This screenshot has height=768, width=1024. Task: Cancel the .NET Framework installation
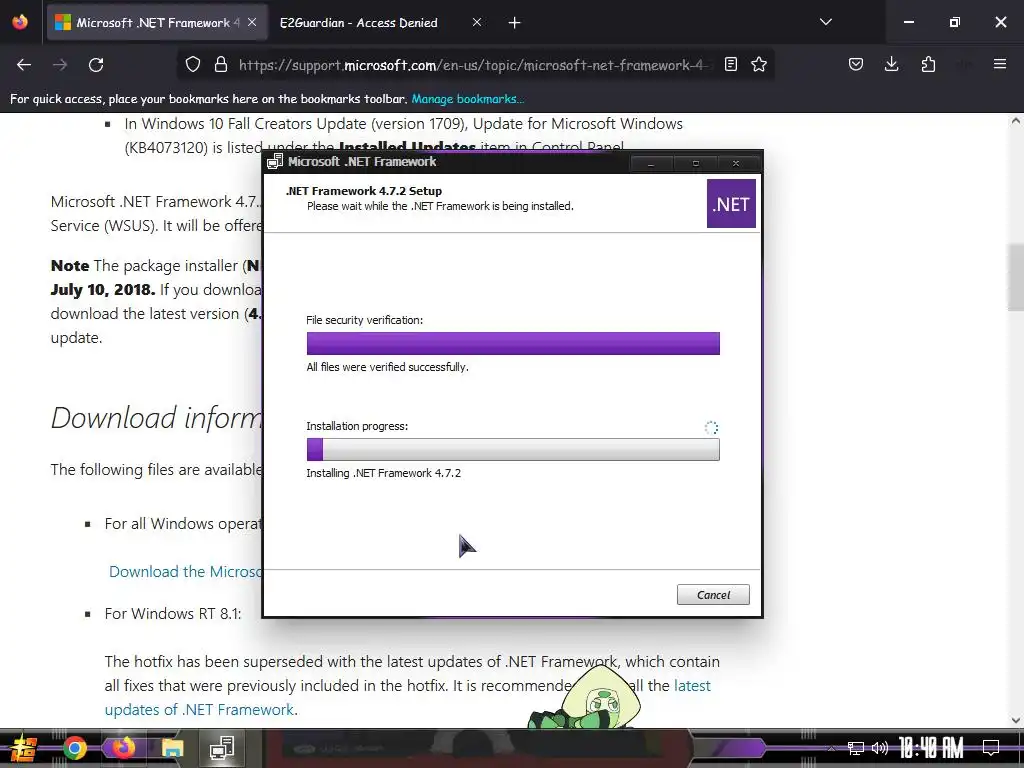712,594
